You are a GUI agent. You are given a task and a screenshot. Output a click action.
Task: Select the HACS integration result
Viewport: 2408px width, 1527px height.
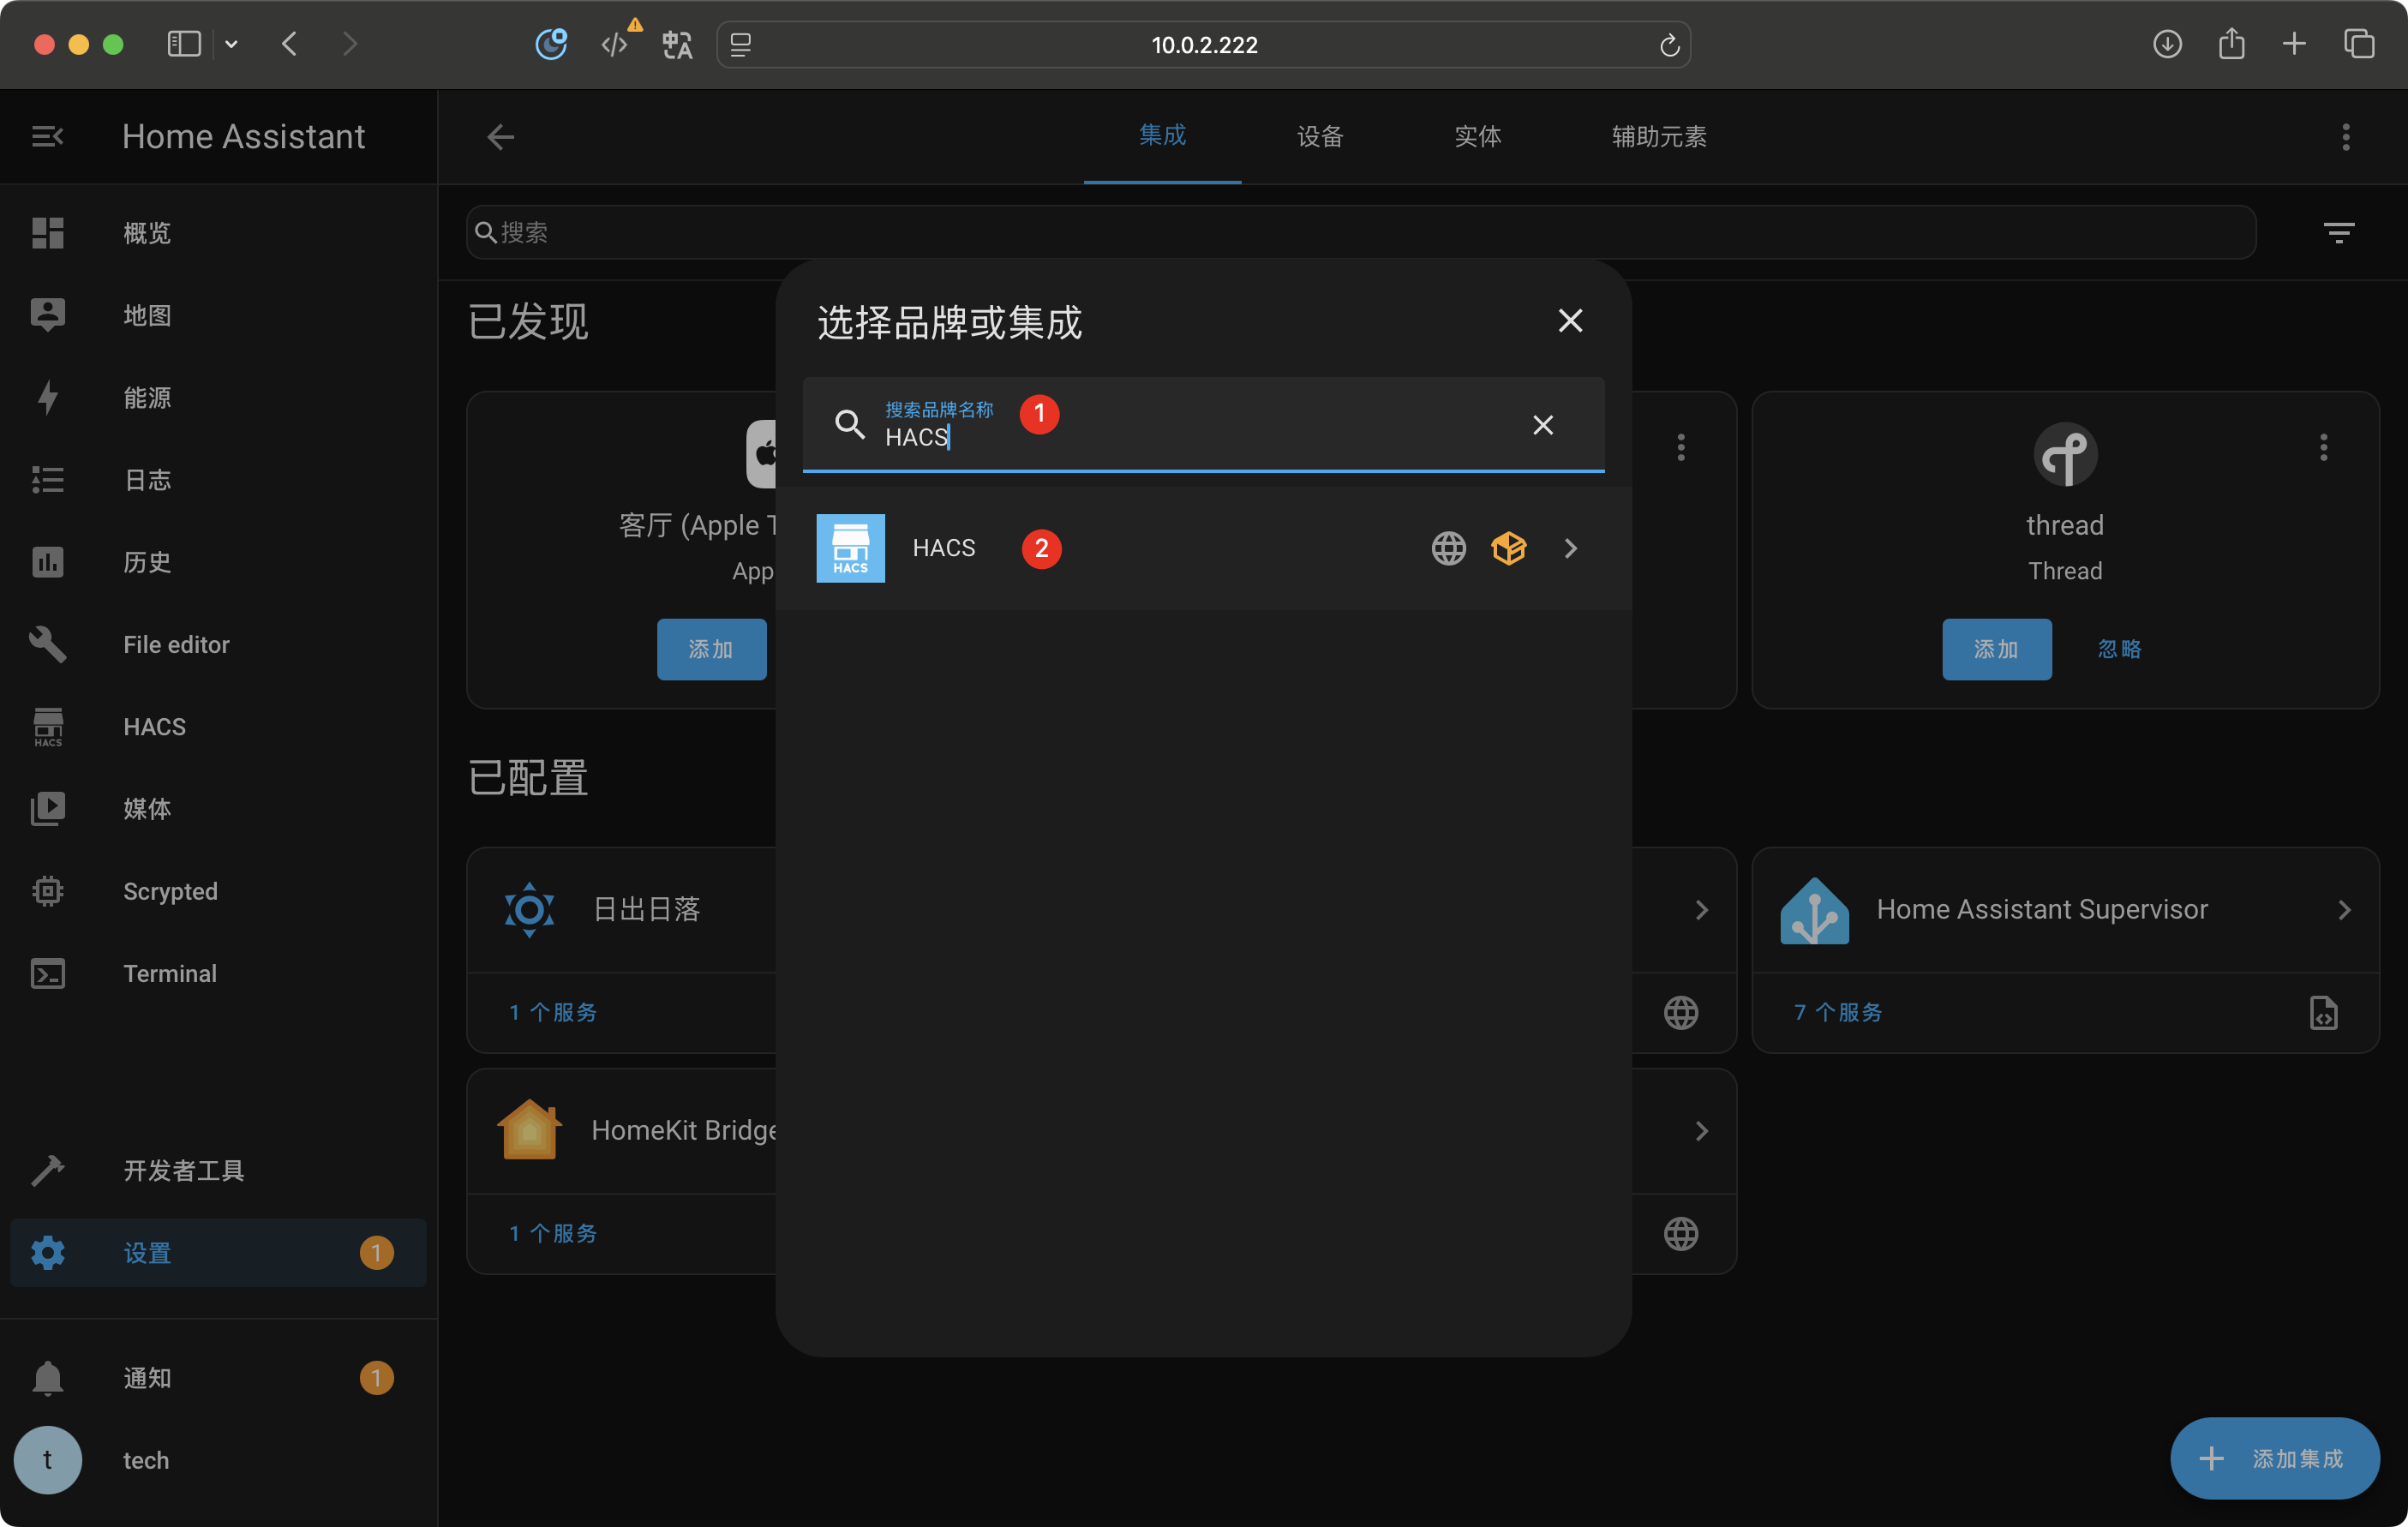click(x=1203, y=548)
